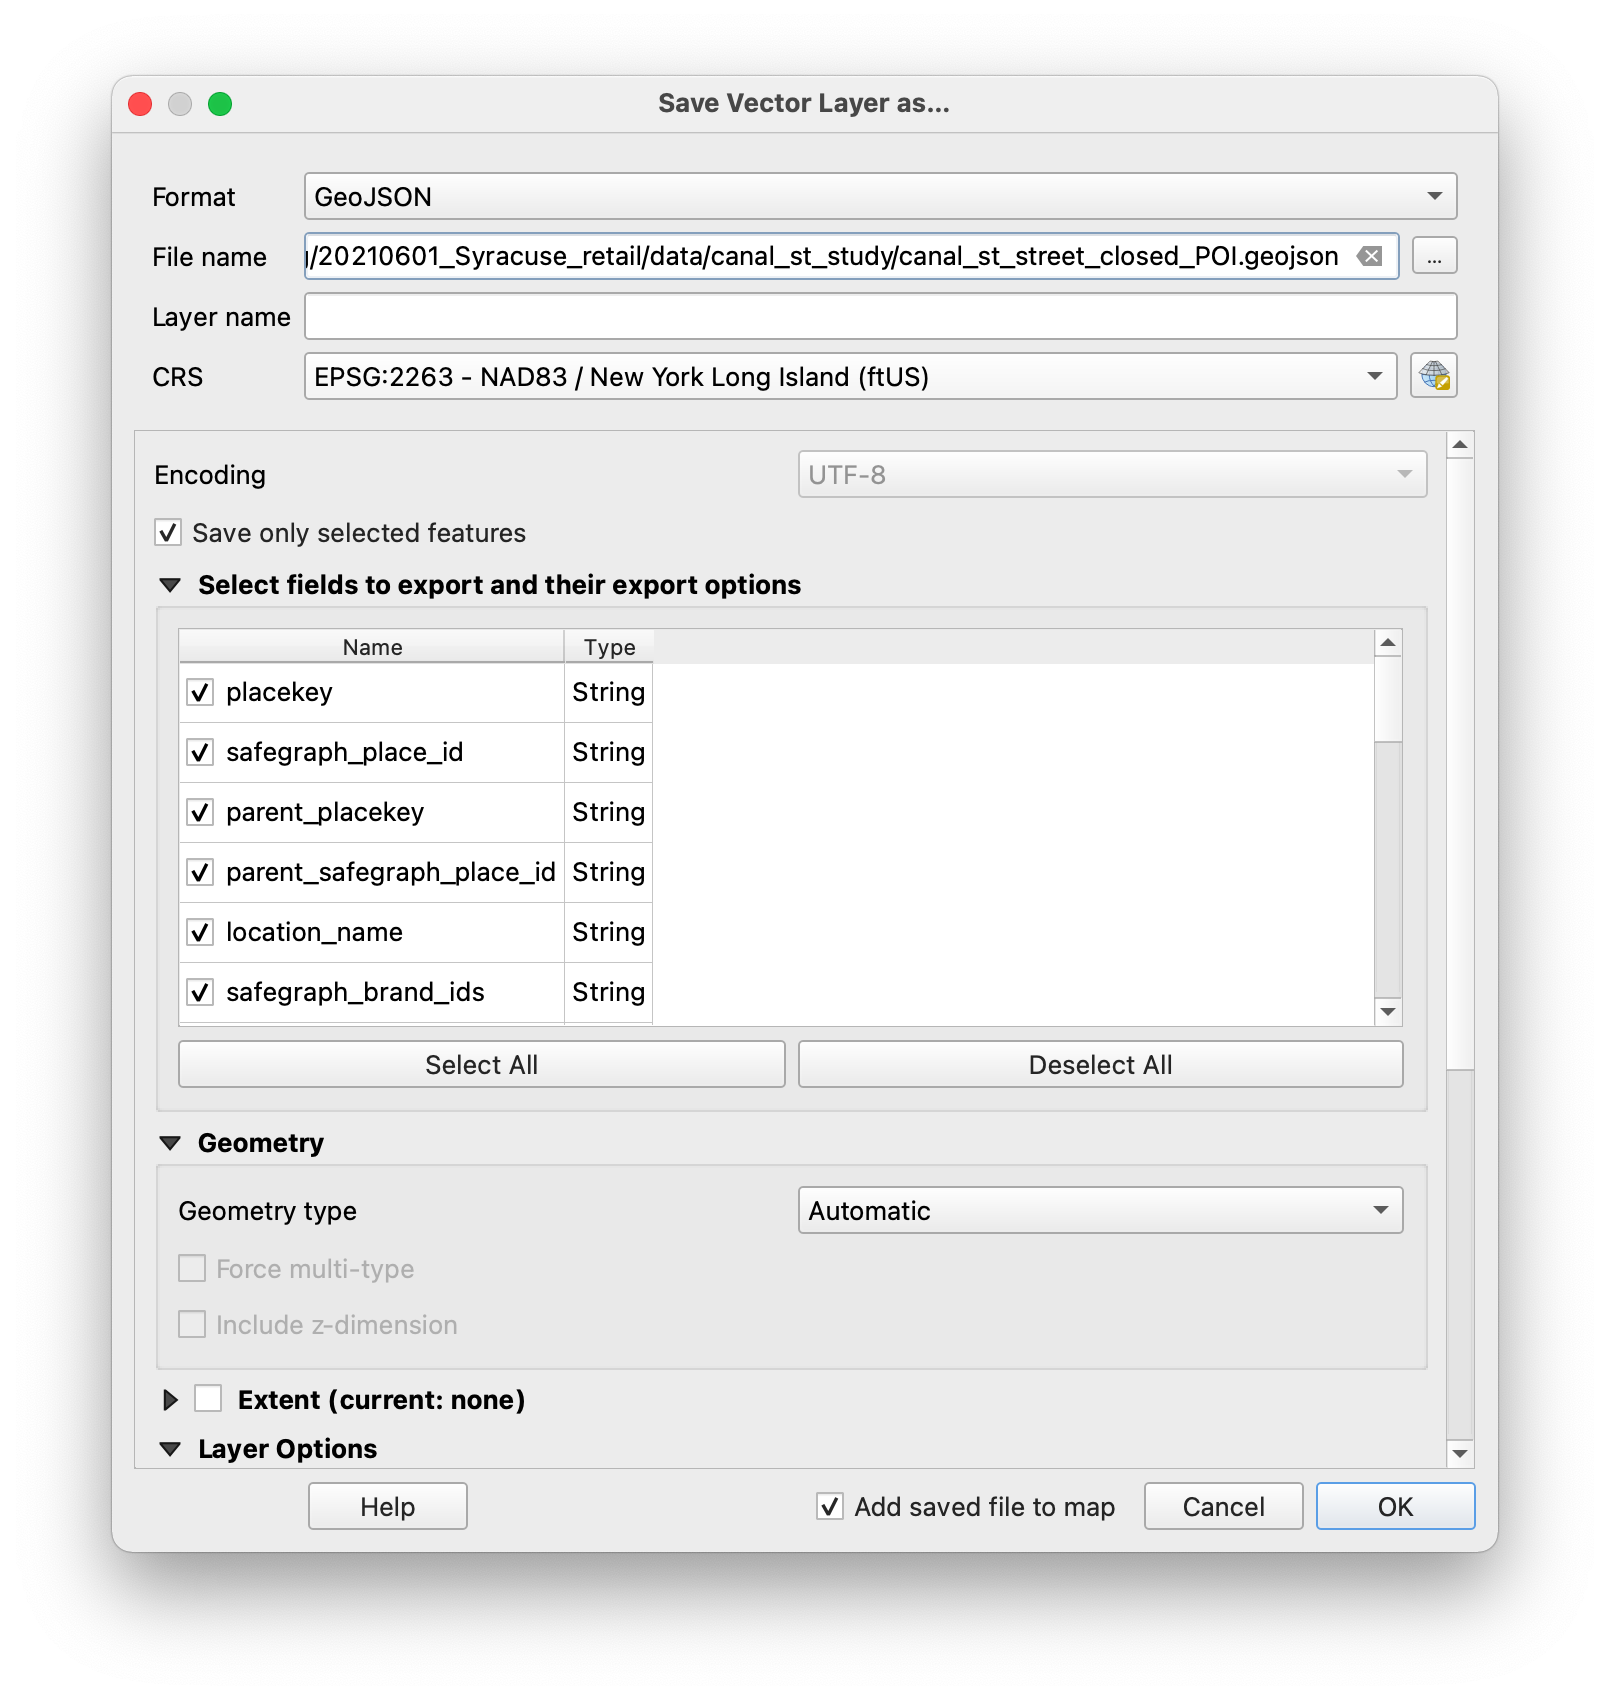Collapse the Select fields to export section

171,585
